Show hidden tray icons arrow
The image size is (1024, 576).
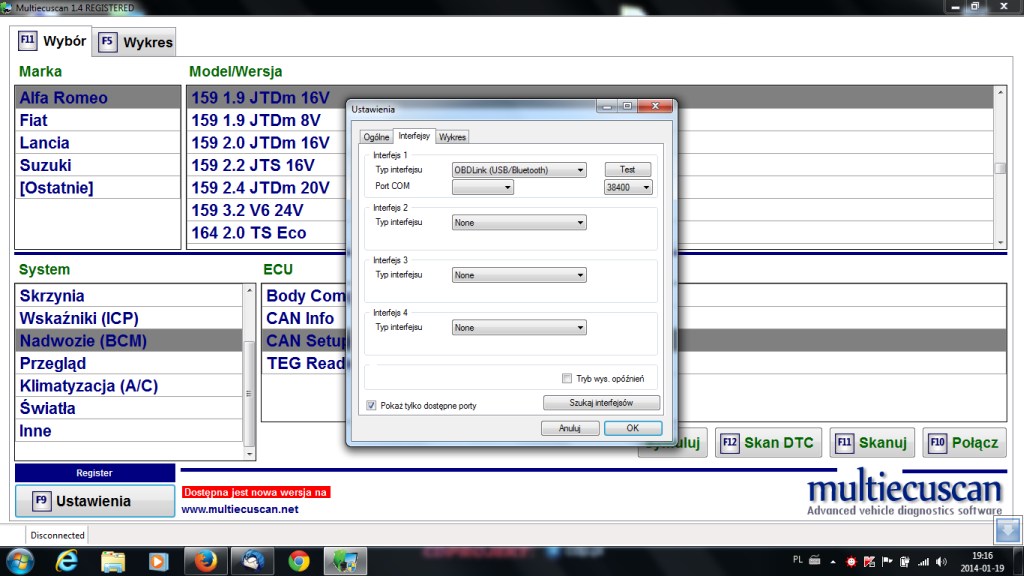click(833, 562)
